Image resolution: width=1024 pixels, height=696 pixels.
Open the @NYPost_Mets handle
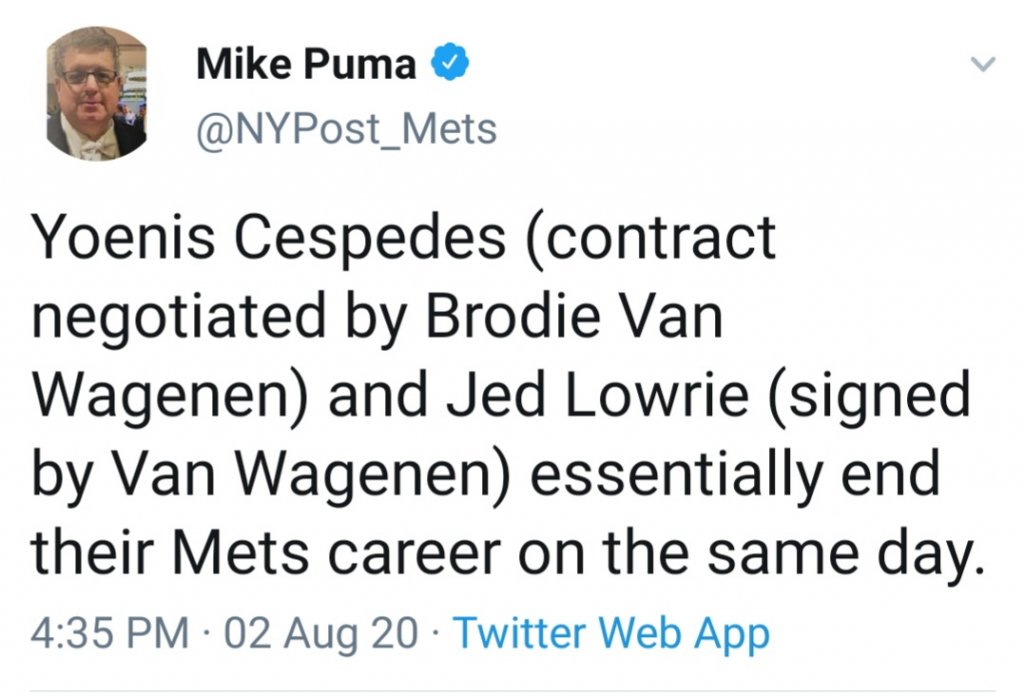tap(346, 128)
